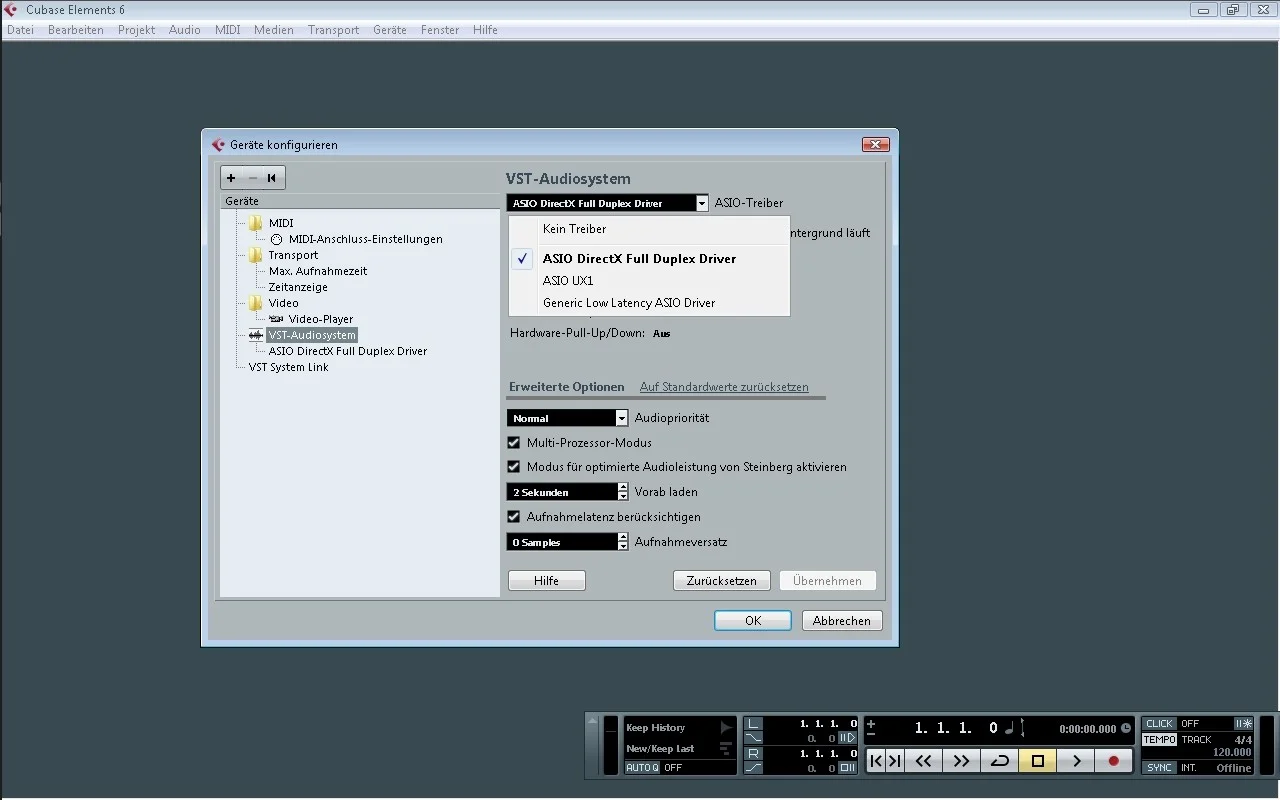Image resolution: width=1280 pixels, height=800 pixels.
Task: Click the Stop button in transport
Action: (1037, 761)
